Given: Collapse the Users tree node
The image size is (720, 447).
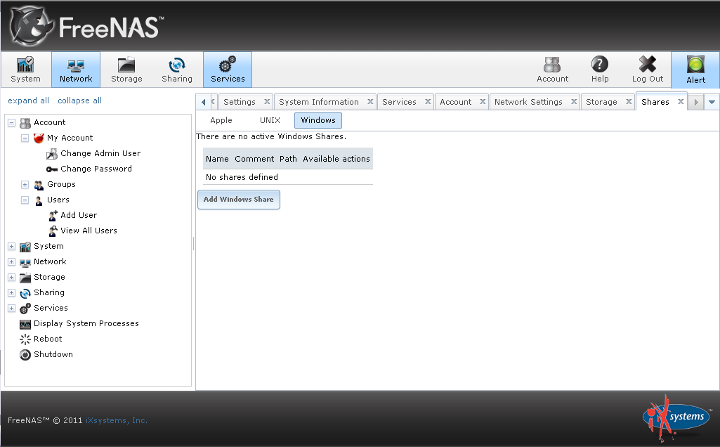Looking at the screenshot, I should 25,200.
